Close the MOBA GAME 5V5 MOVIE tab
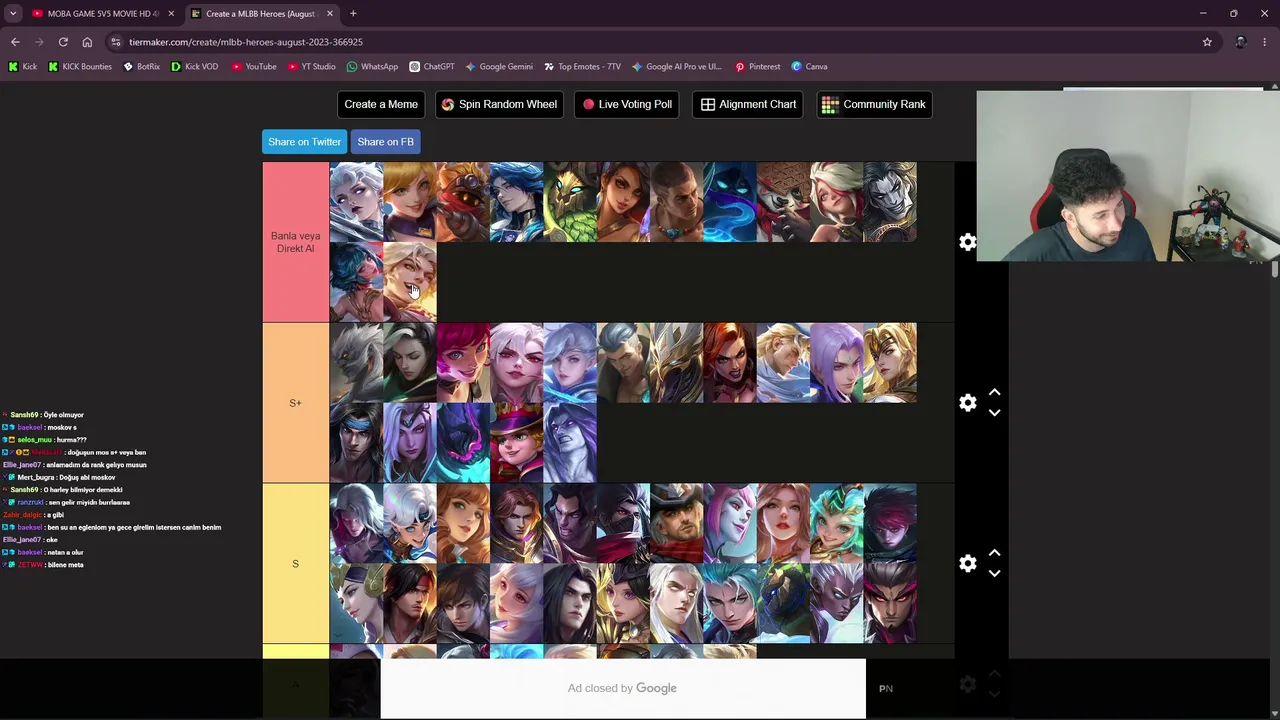This screenshot has width=1280, height=720. 171,14
